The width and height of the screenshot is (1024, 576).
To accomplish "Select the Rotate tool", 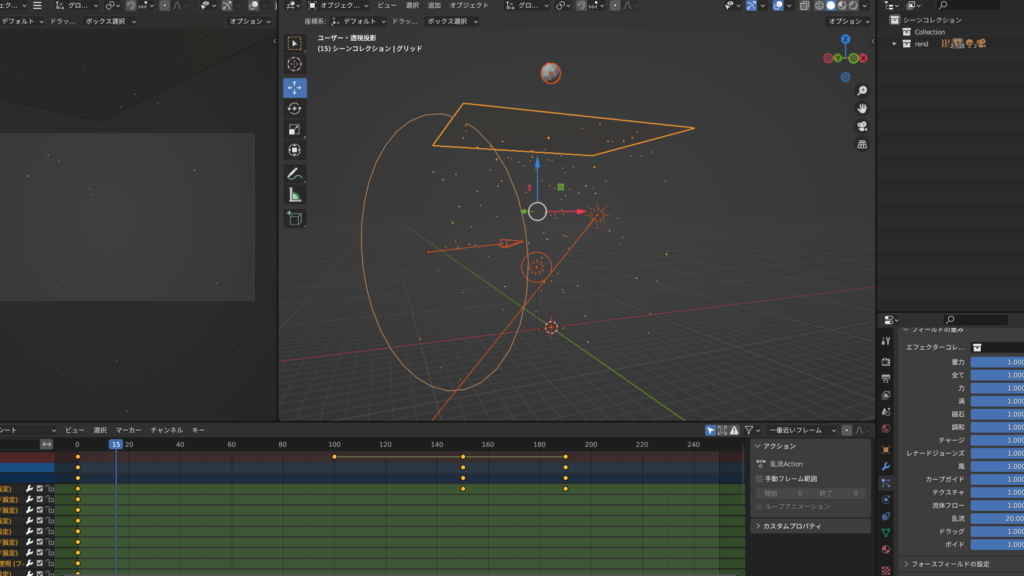I will [x=295, y=109].
